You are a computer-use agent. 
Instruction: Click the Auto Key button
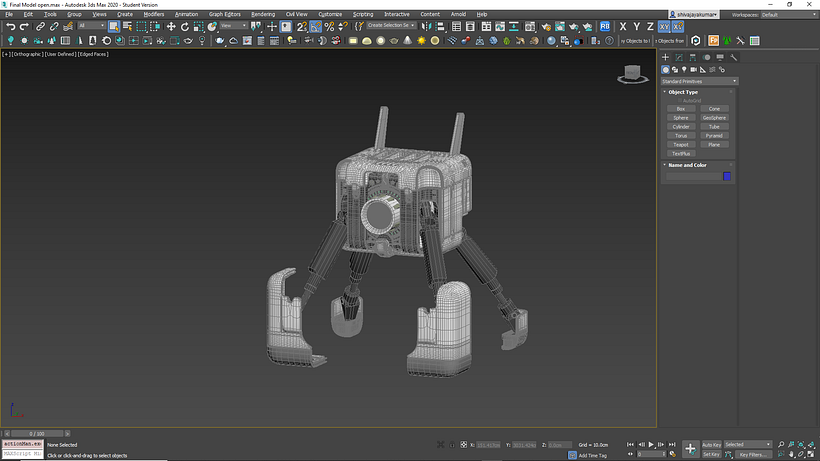coord(711,445)
